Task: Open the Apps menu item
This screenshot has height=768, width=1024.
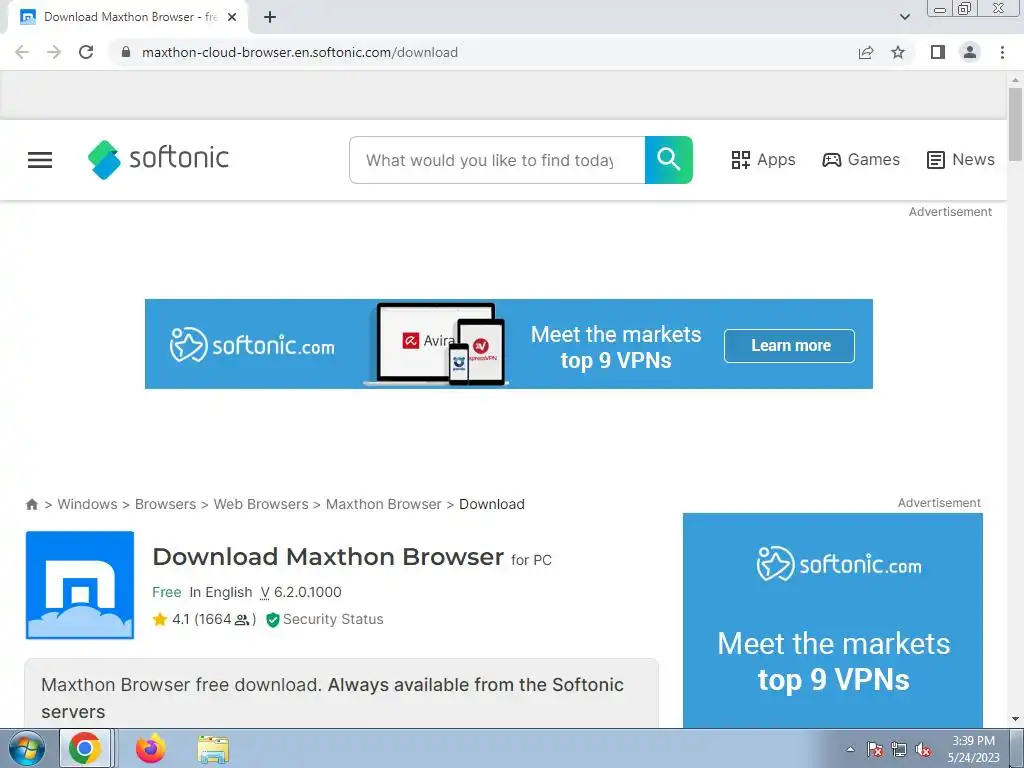Action: tap(763, 160)
